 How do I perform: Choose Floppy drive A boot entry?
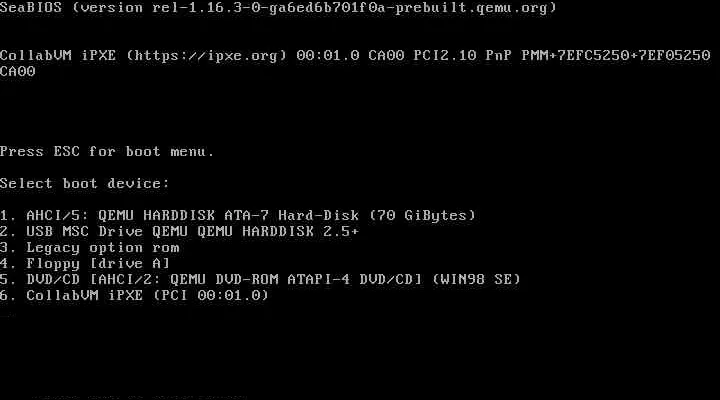pos(85,264)
